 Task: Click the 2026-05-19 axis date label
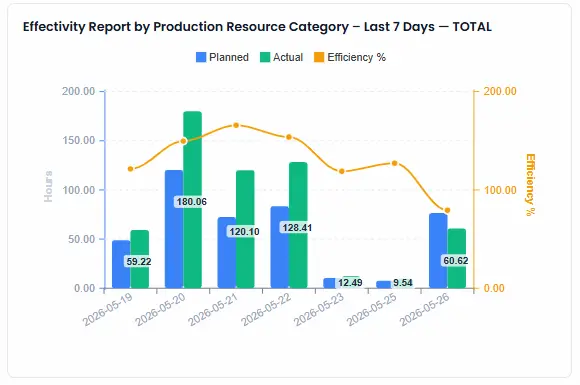108,310
